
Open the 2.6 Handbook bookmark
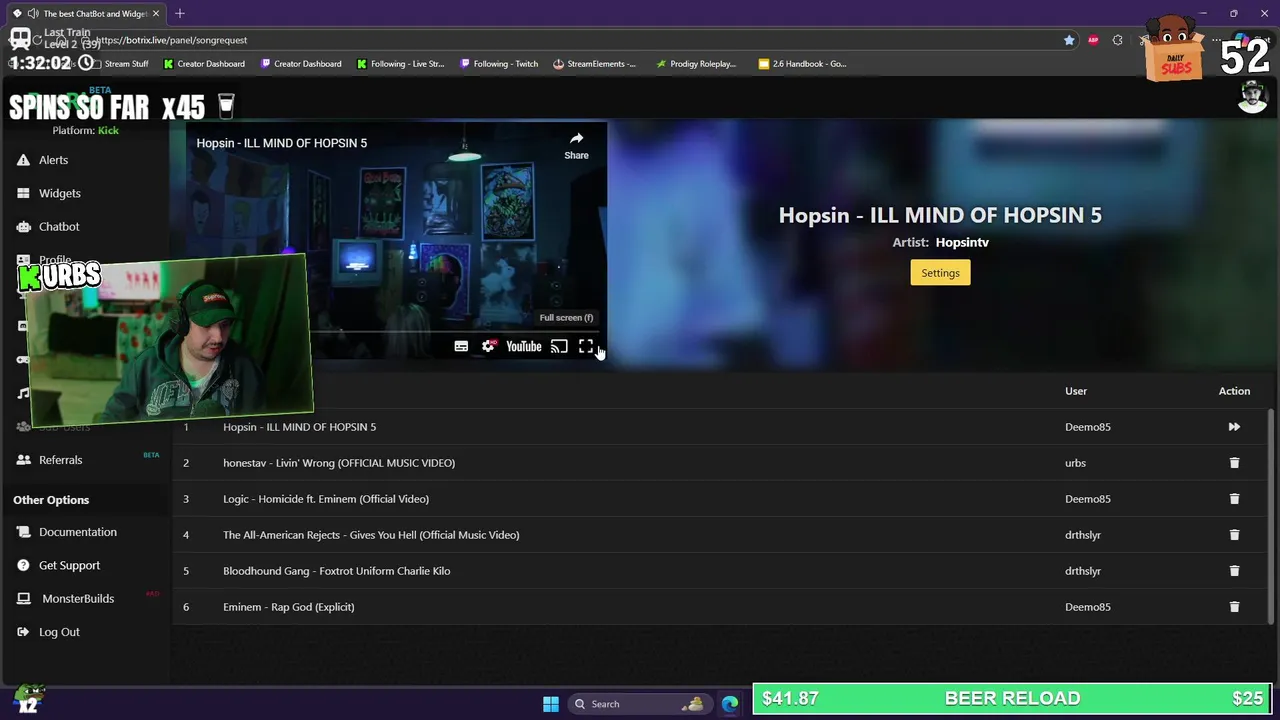click(x=802, y=64)
